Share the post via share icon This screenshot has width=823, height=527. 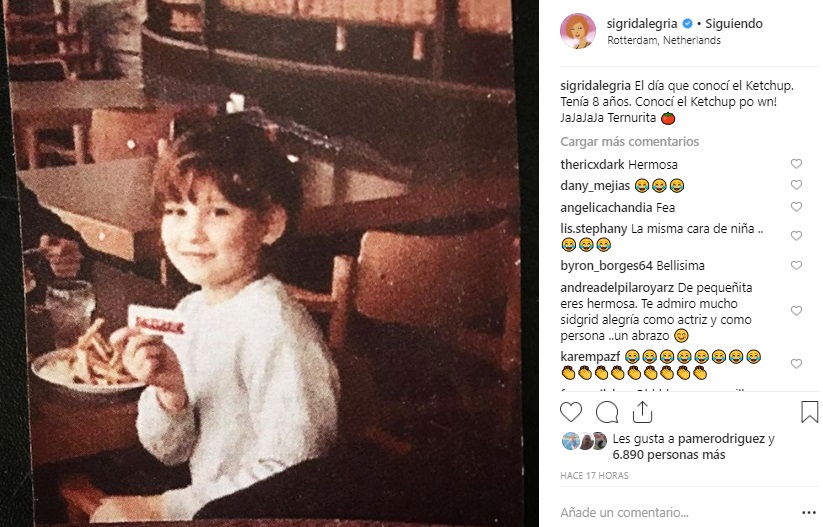coord(642,412)
